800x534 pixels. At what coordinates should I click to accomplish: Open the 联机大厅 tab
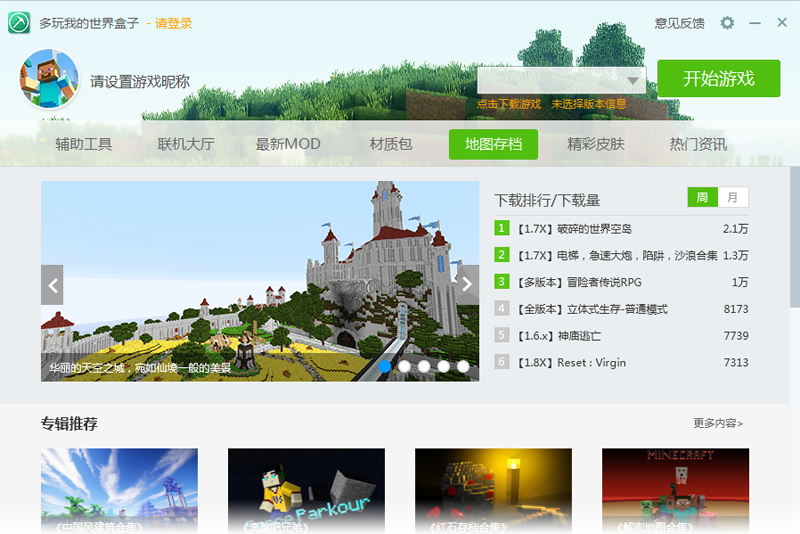tap(186, 144)
